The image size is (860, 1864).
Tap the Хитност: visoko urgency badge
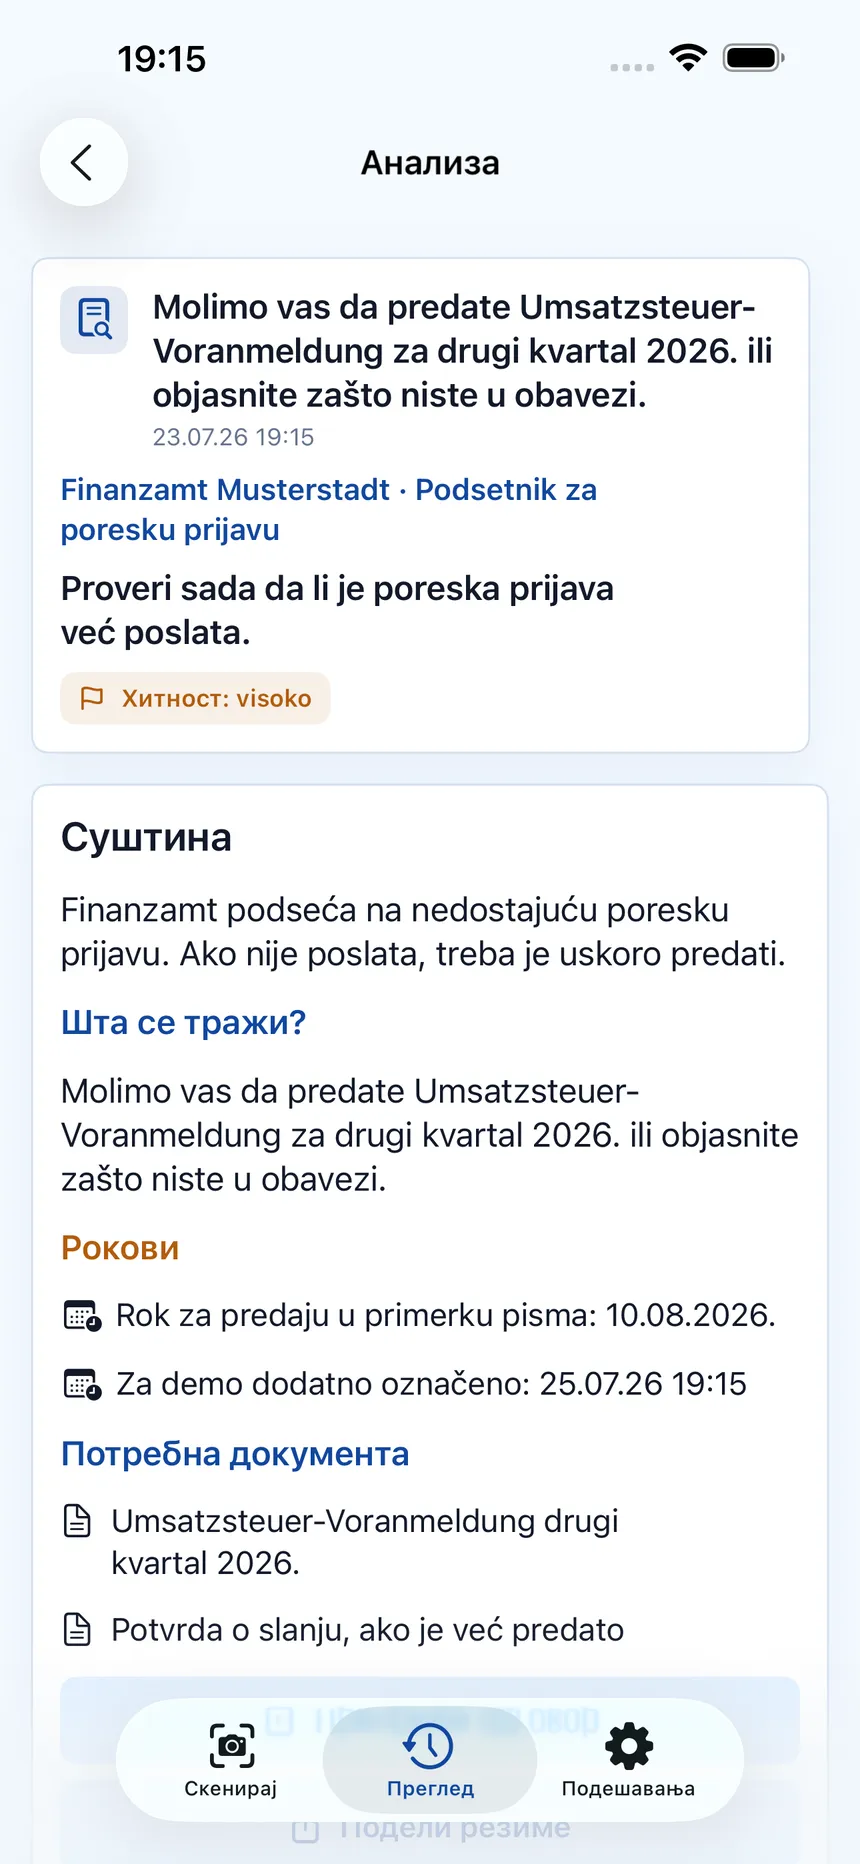[195, 698]
